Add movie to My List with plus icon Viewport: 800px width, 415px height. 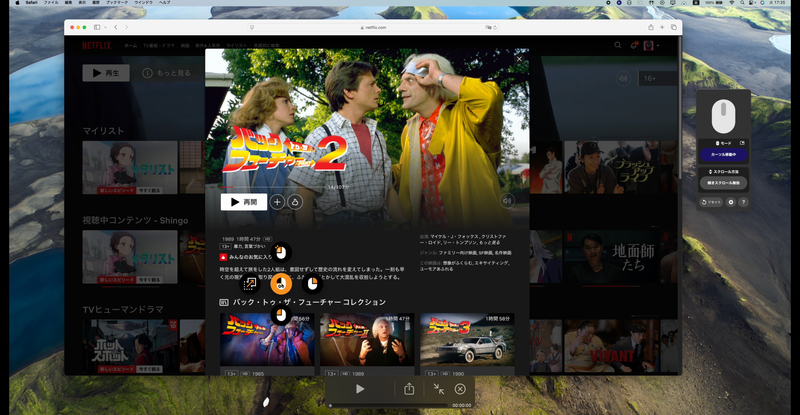[277, 202]
